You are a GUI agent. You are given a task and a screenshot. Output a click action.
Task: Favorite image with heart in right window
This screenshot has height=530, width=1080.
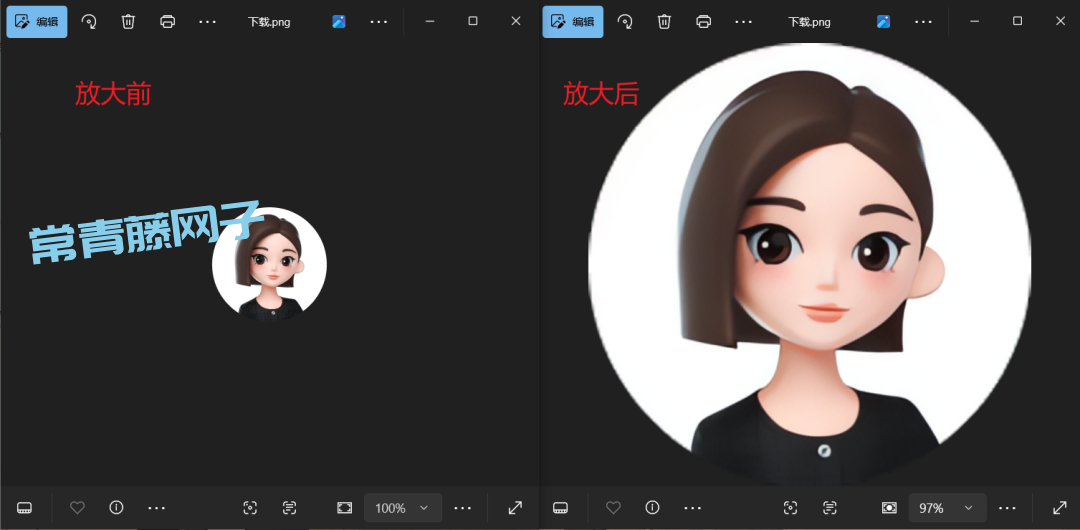(x=613, y=508)
